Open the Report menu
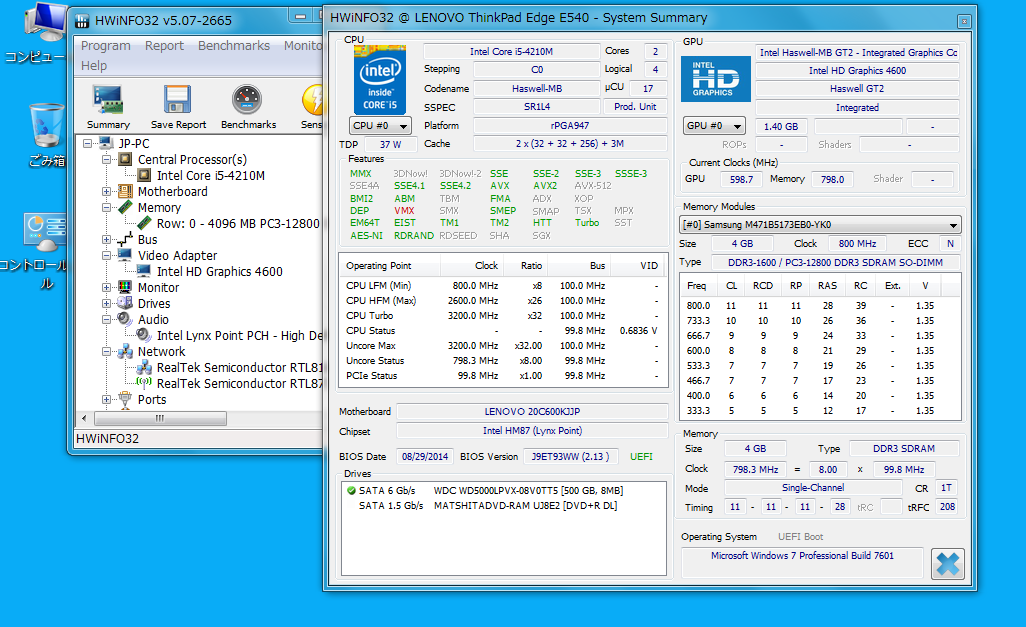The image size is (1026, 627). 164,46
